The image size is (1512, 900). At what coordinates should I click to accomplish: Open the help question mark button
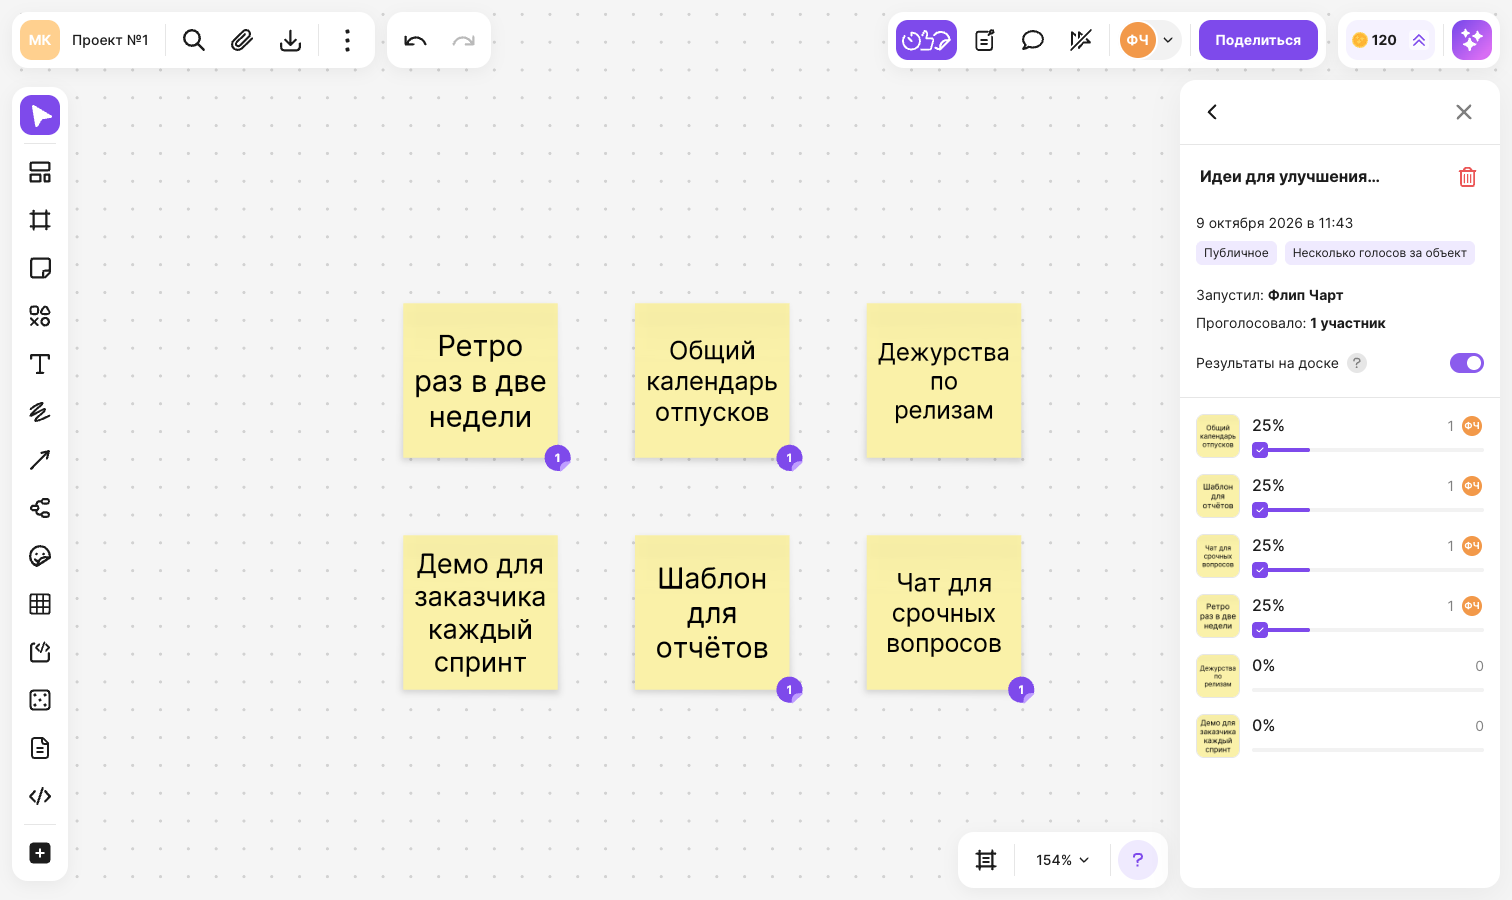[1138, 860]
